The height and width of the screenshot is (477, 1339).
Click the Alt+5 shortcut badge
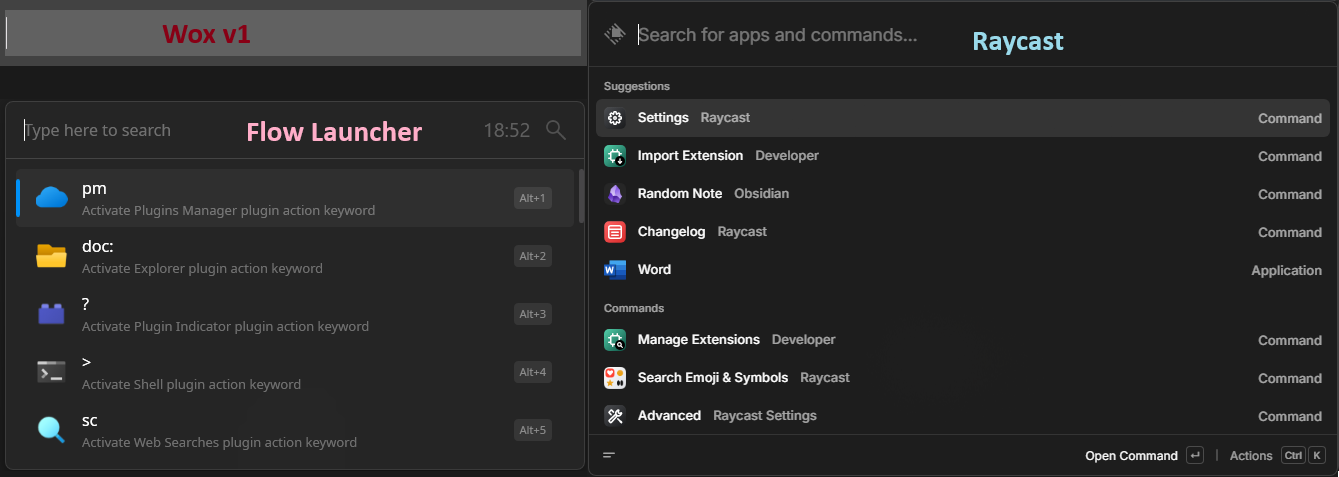(533, 430)
